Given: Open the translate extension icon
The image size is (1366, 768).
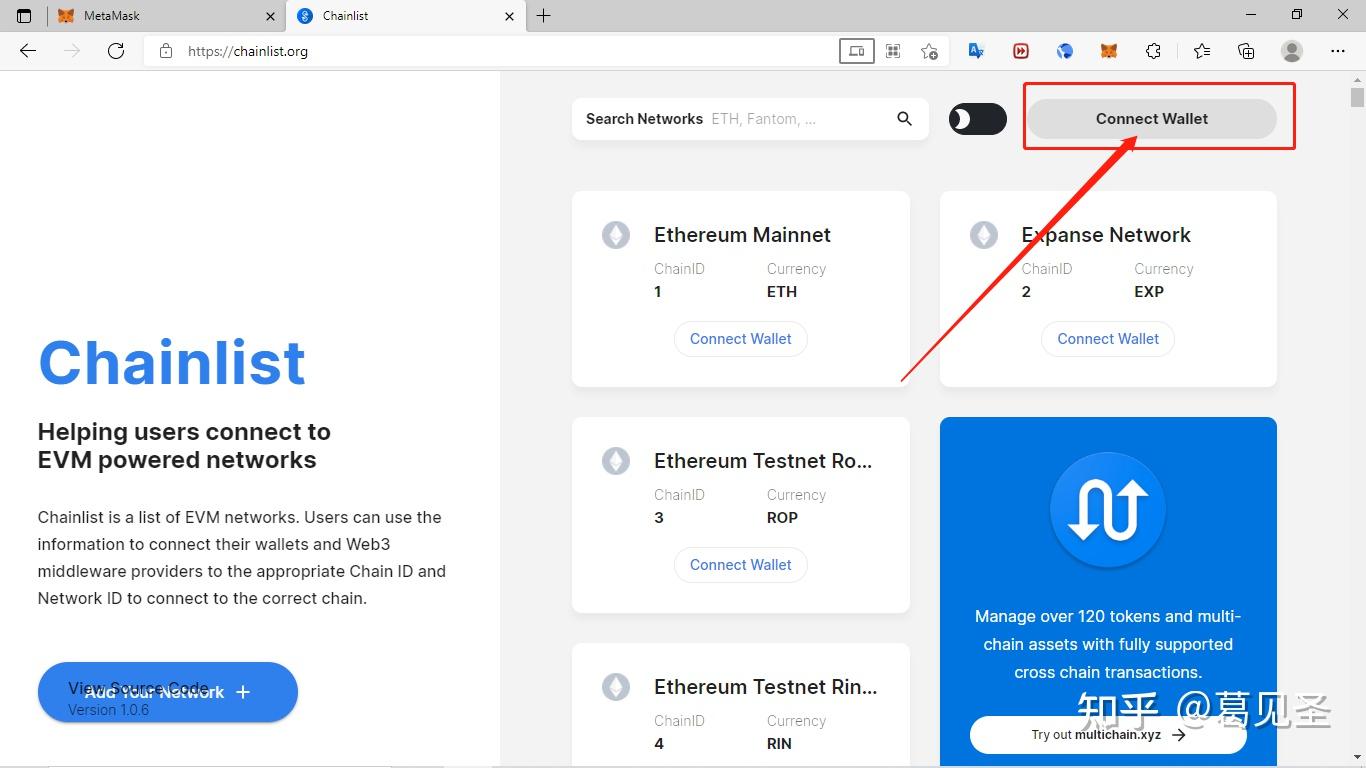Looking at the screenshot, I should coord(977,51).
